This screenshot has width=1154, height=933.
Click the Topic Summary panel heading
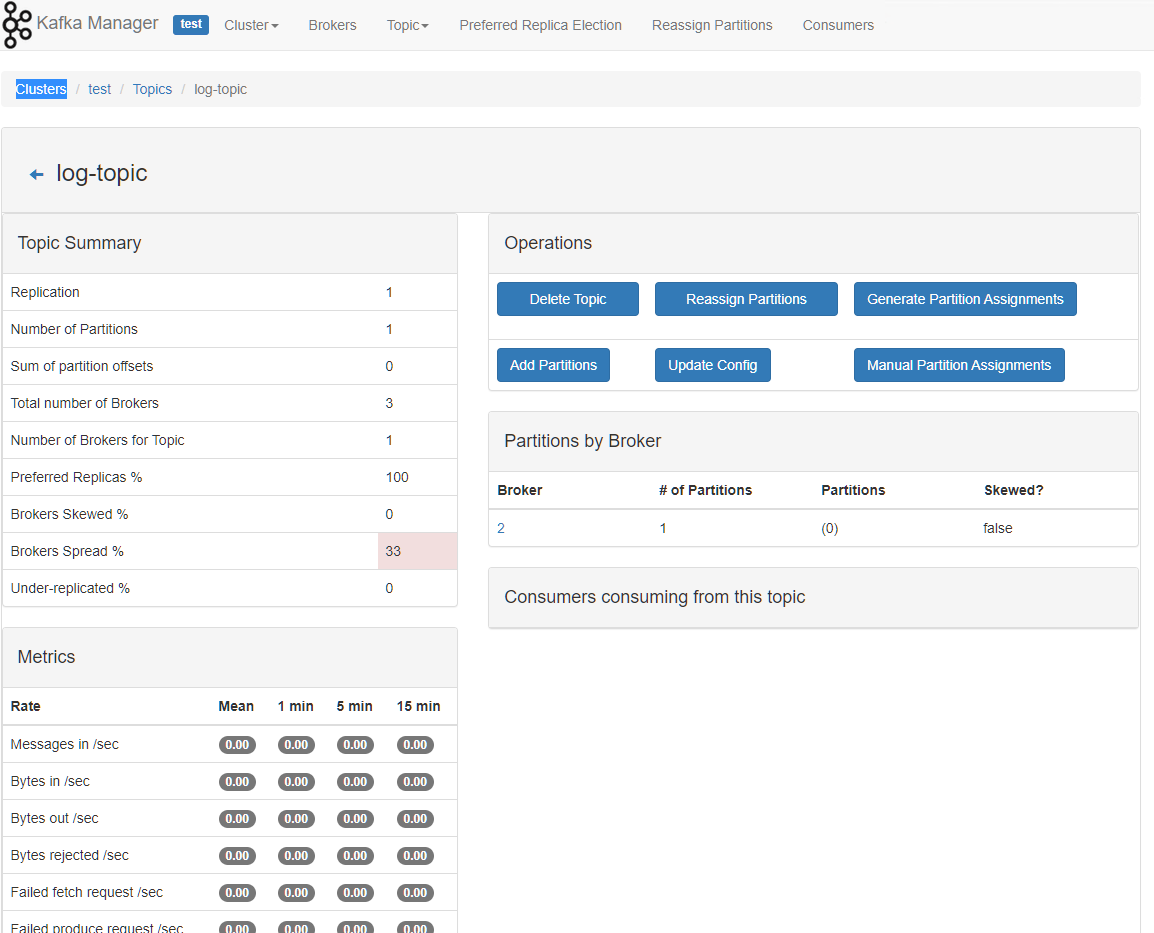coord(79,243)
